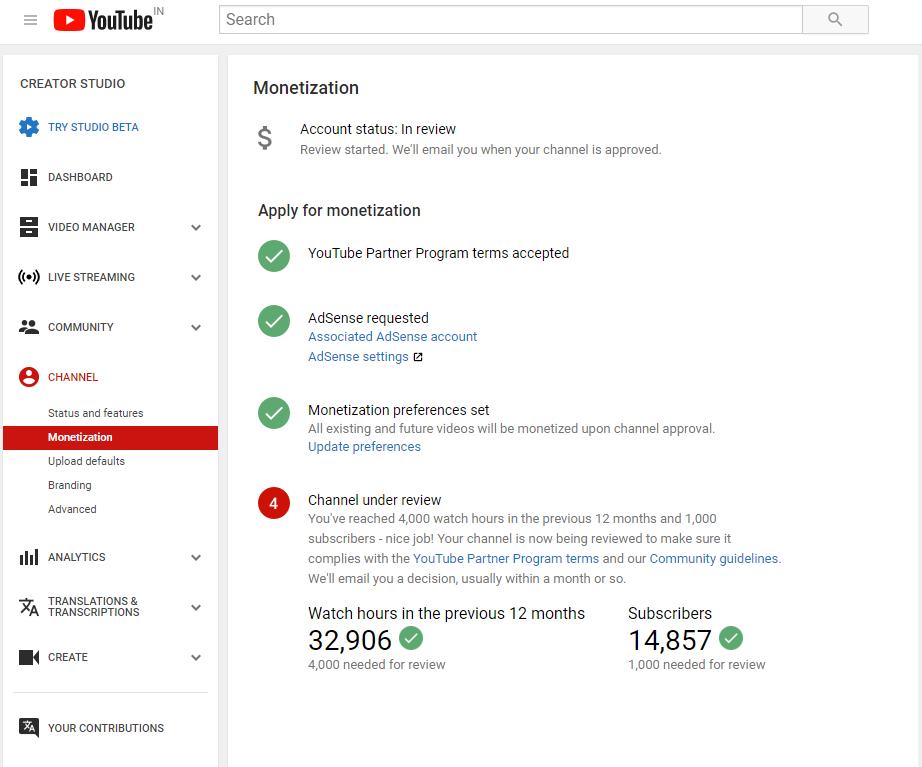Click the 'Apply for monetization' heading
922x767 pixels.
click(x=339, y=211)
